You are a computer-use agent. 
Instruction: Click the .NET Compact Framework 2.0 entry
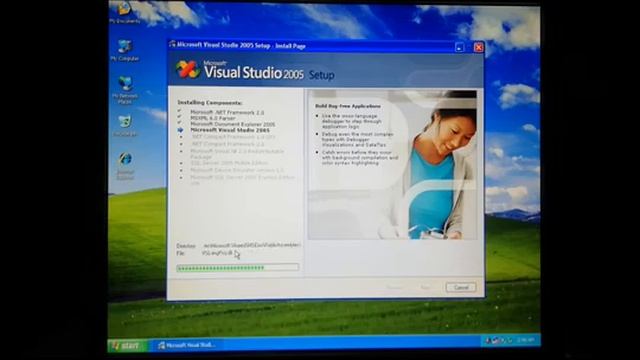coord(228,144)
